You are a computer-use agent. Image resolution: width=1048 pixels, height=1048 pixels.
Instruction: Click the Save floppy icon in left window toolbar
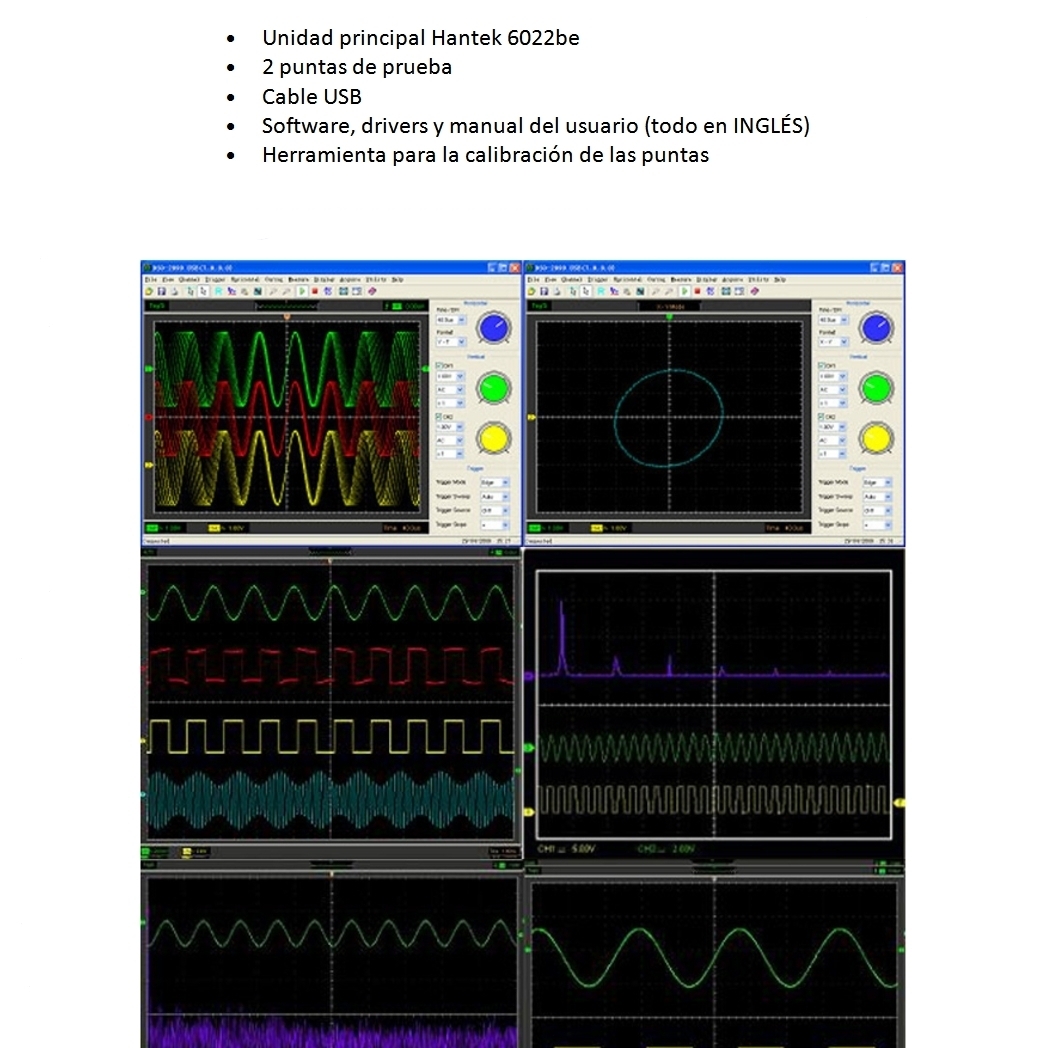159,290
